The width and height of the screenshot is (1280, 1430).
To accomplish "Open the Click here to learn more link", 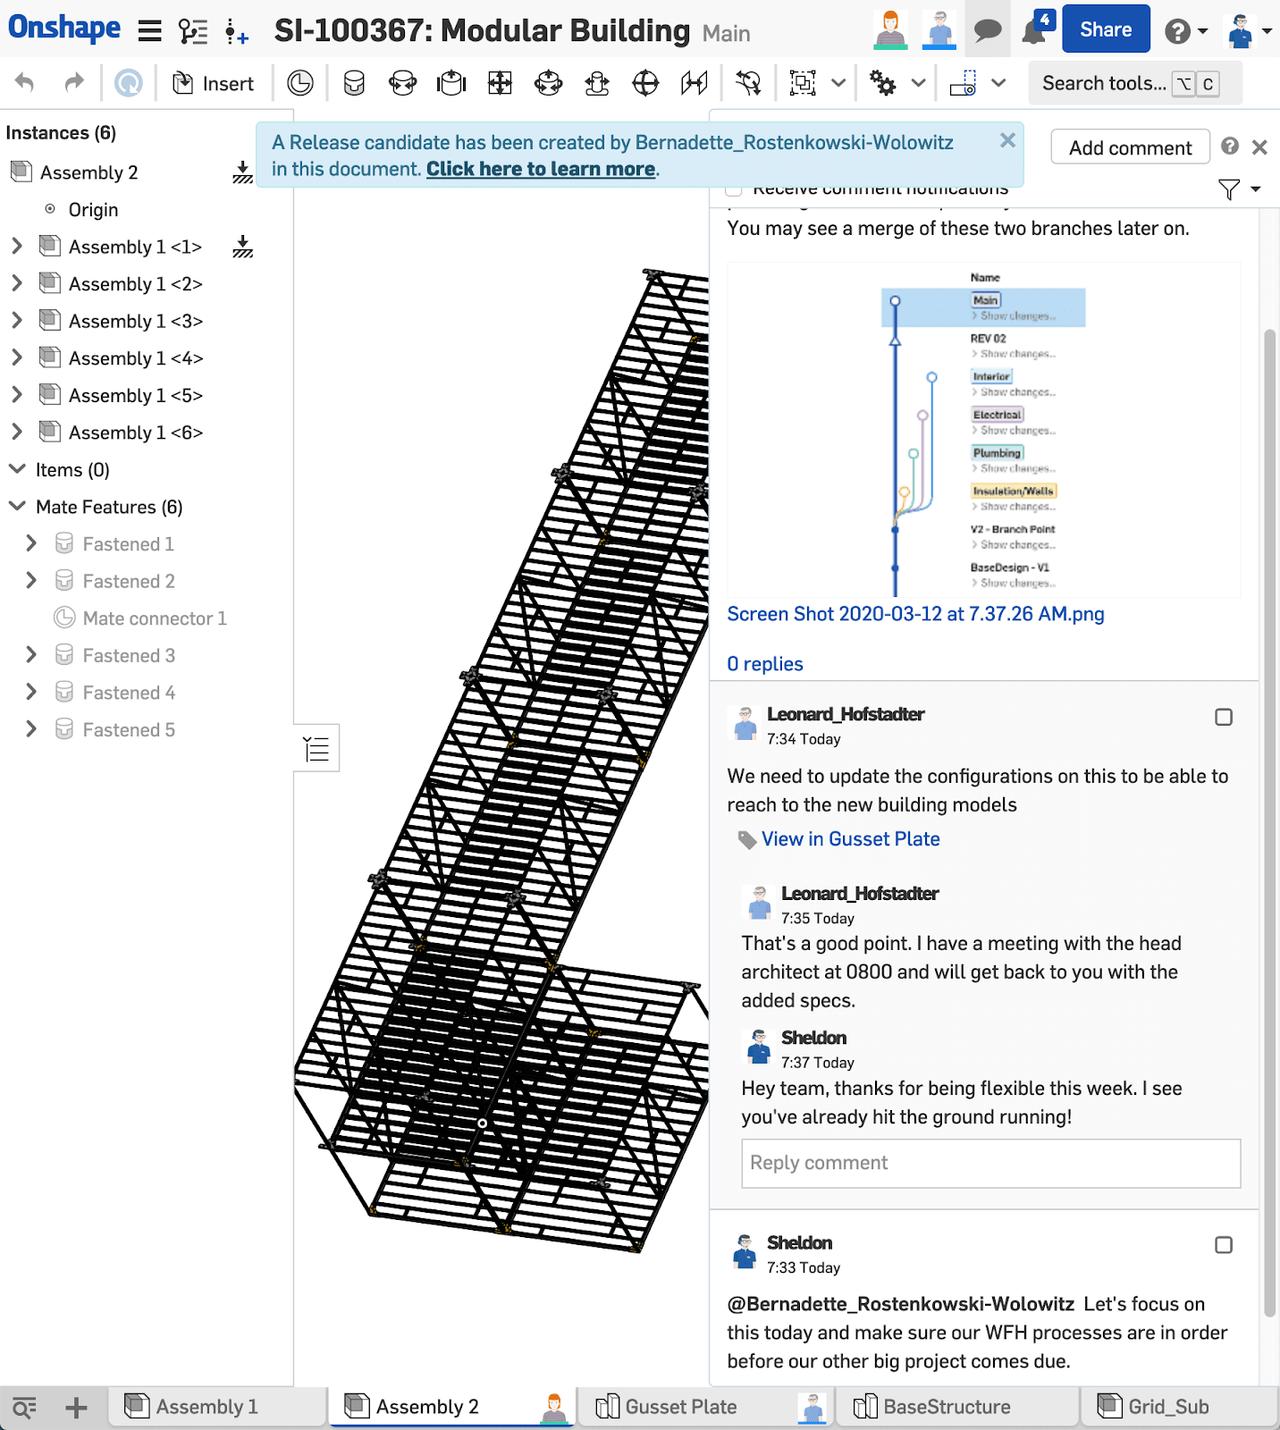I will tap(540, 169).
